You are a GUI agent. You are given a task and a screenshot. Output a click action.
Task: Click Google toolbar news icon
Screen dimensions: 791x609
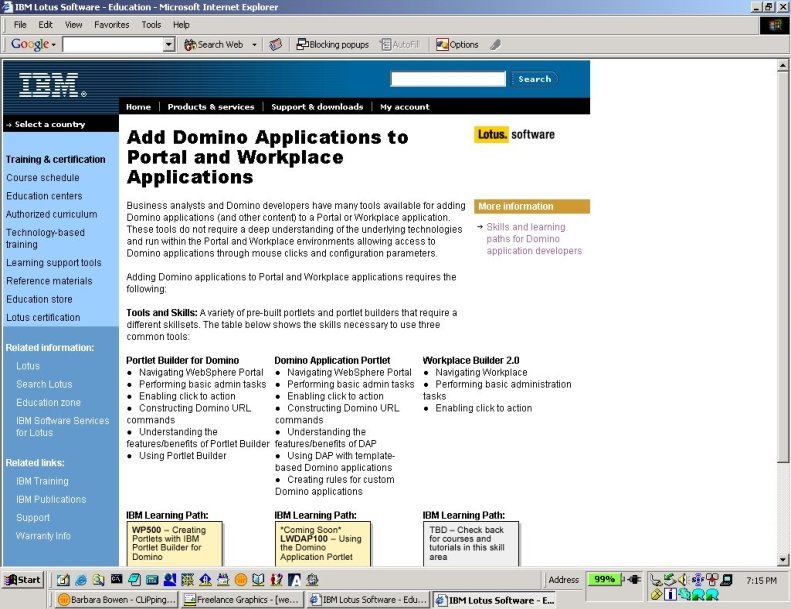coord(275,45)
